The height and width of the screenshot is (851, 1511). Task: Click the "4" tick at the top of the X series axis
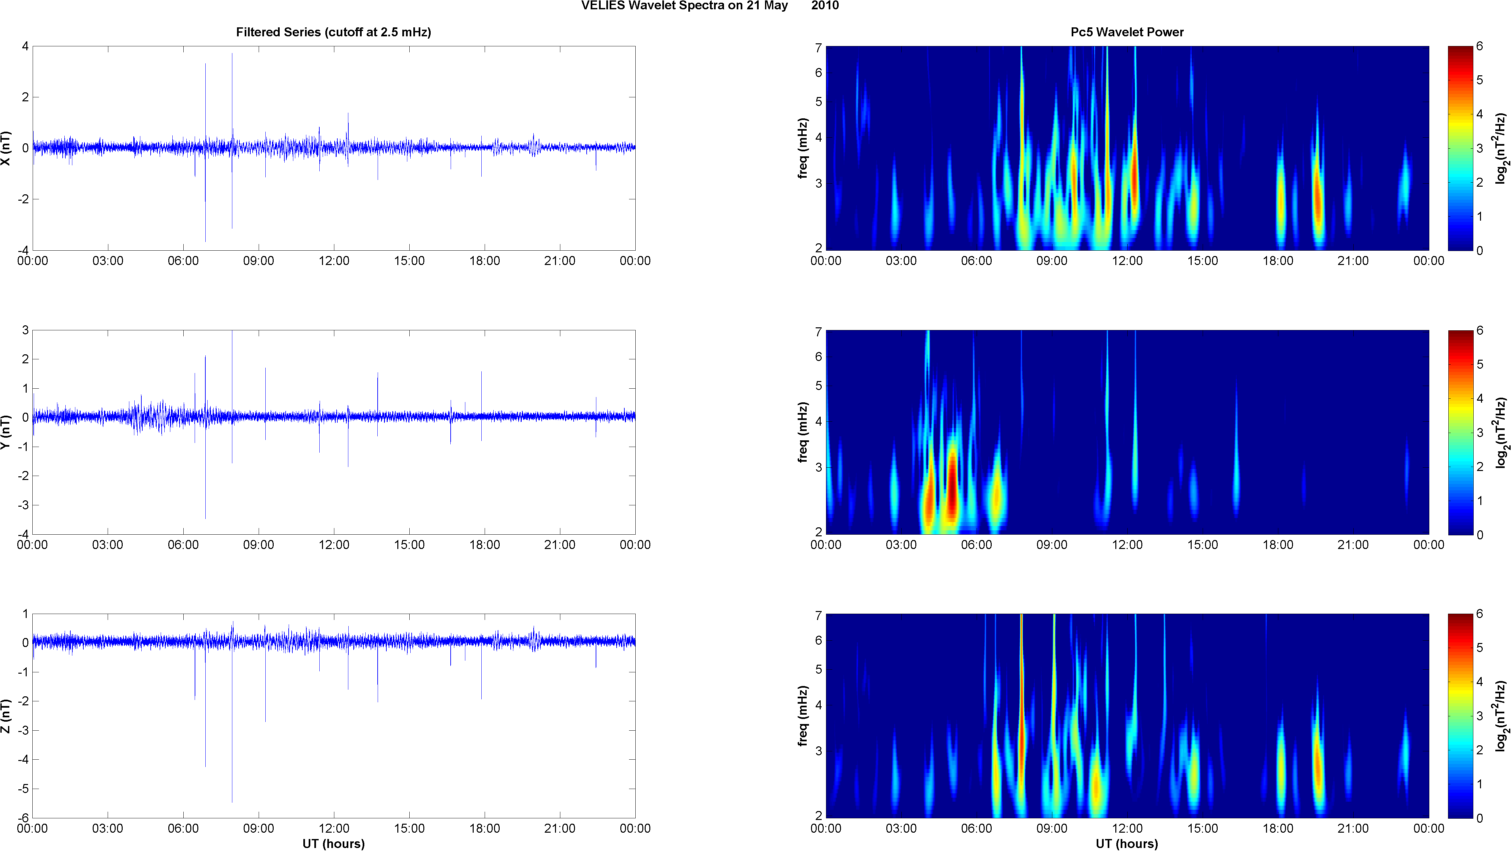pos(25,47)
